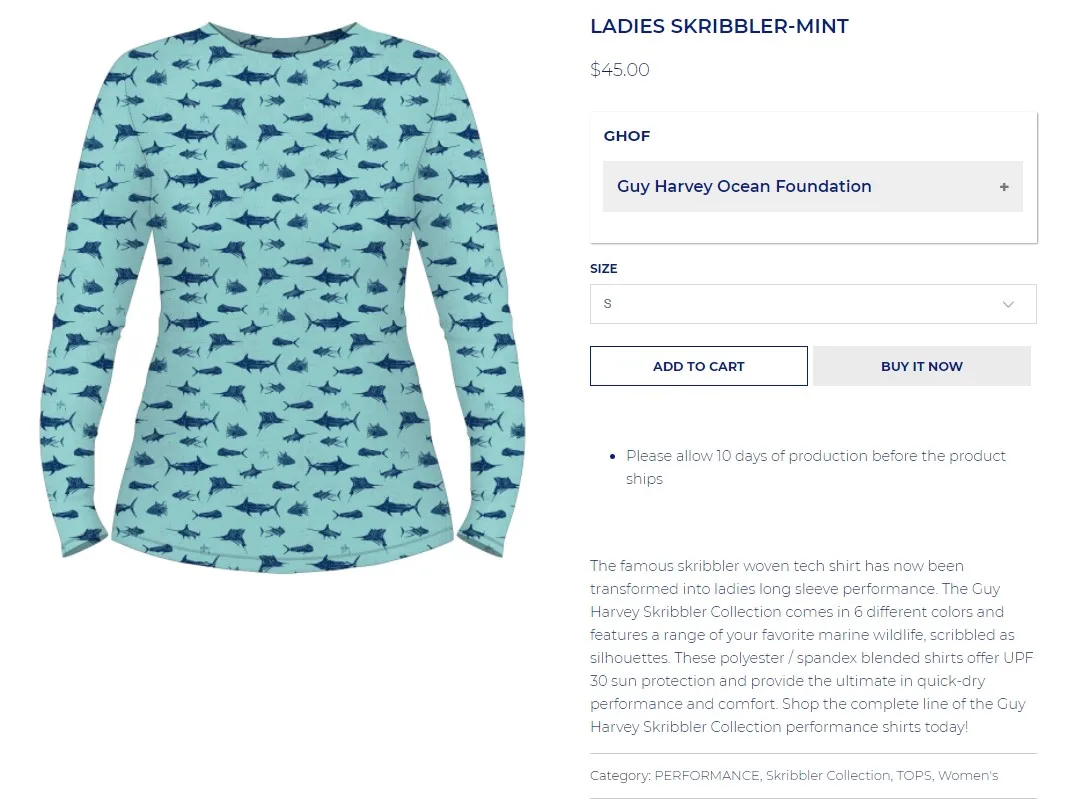The height and width of the screenshot is (800, 1084).
Task: Click the mint fish-print shirt product image
Action: pos(282,297)
